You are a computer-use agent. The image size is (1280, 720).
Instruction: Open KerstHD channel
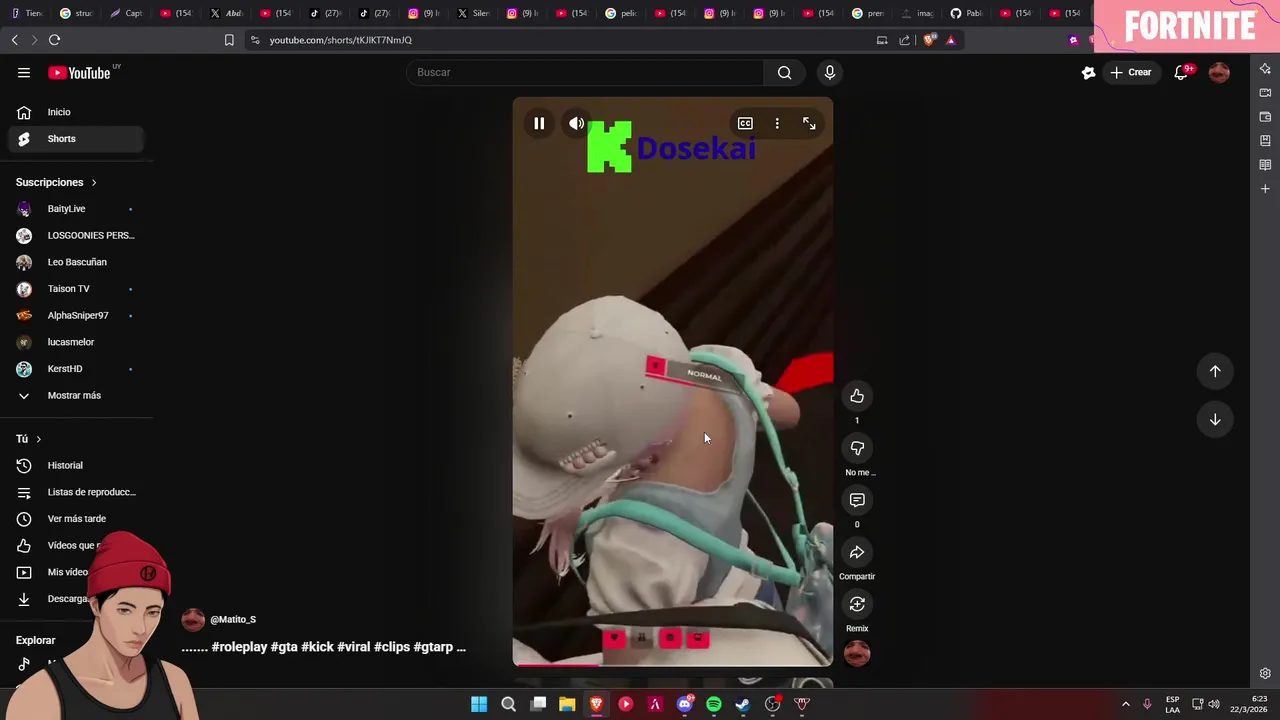pyautogui.click(x=76, y=369)
